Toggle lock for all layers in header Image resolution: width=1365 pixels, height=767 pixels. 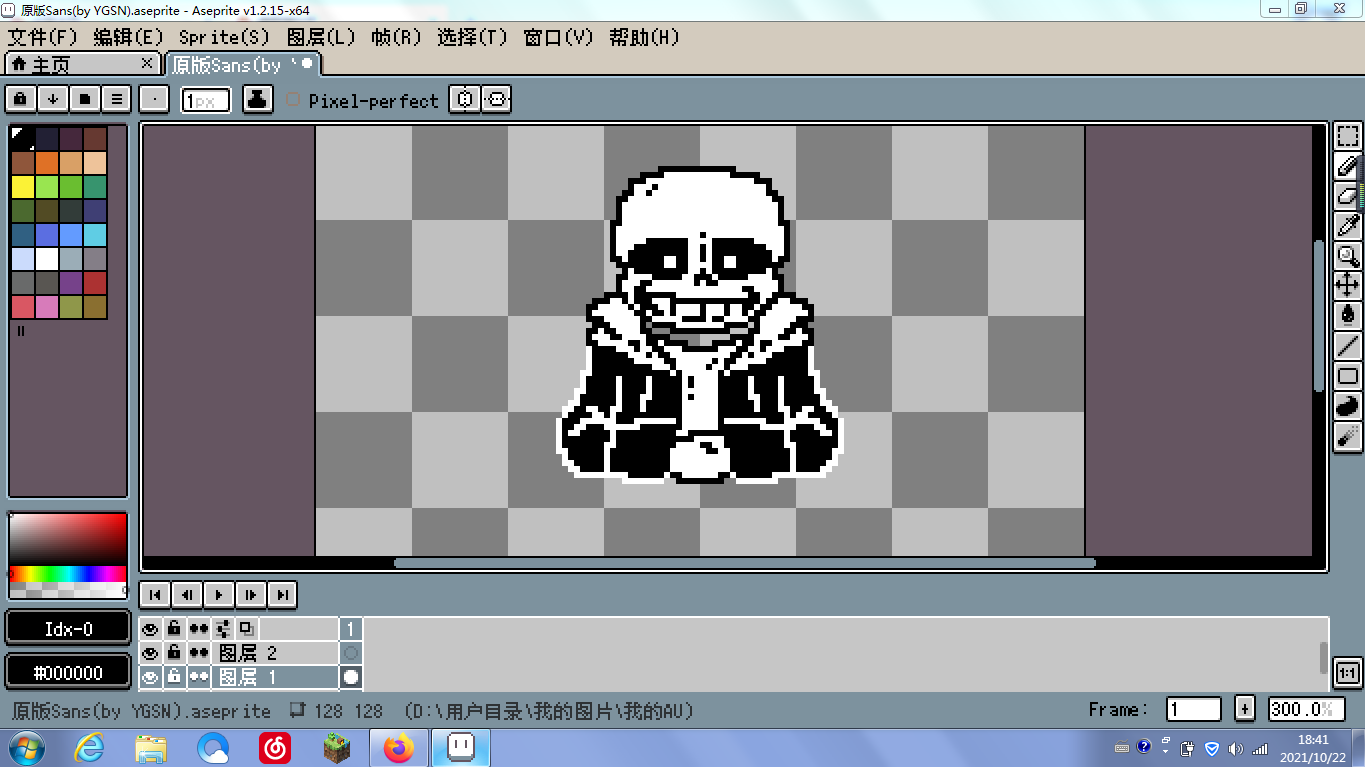(174, 629)
